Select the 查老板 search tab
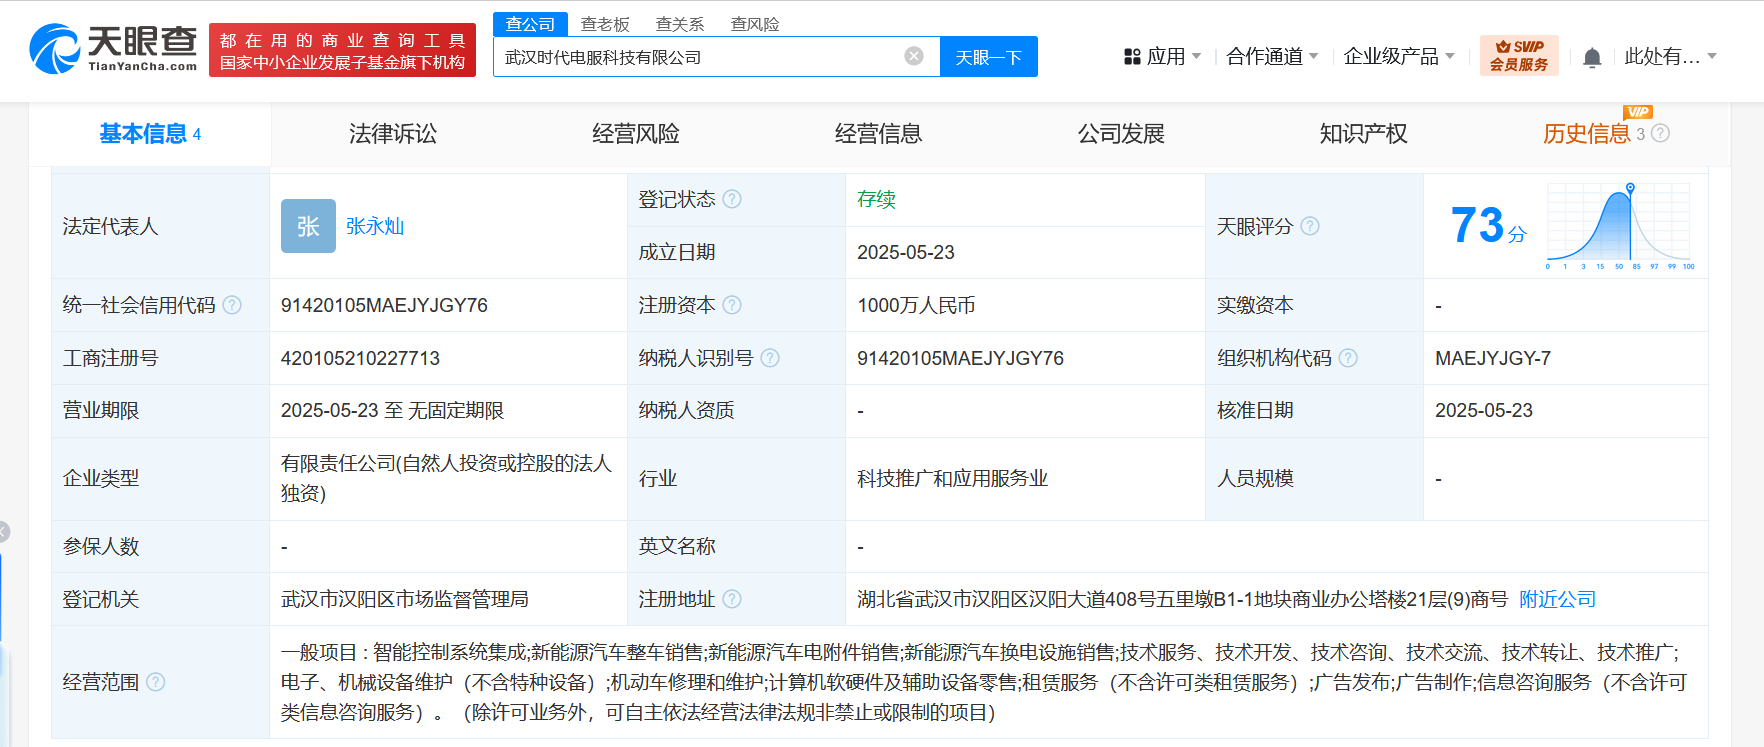Image resolution: width=1764 pixels, height=747 pixels. coord(605,24)
